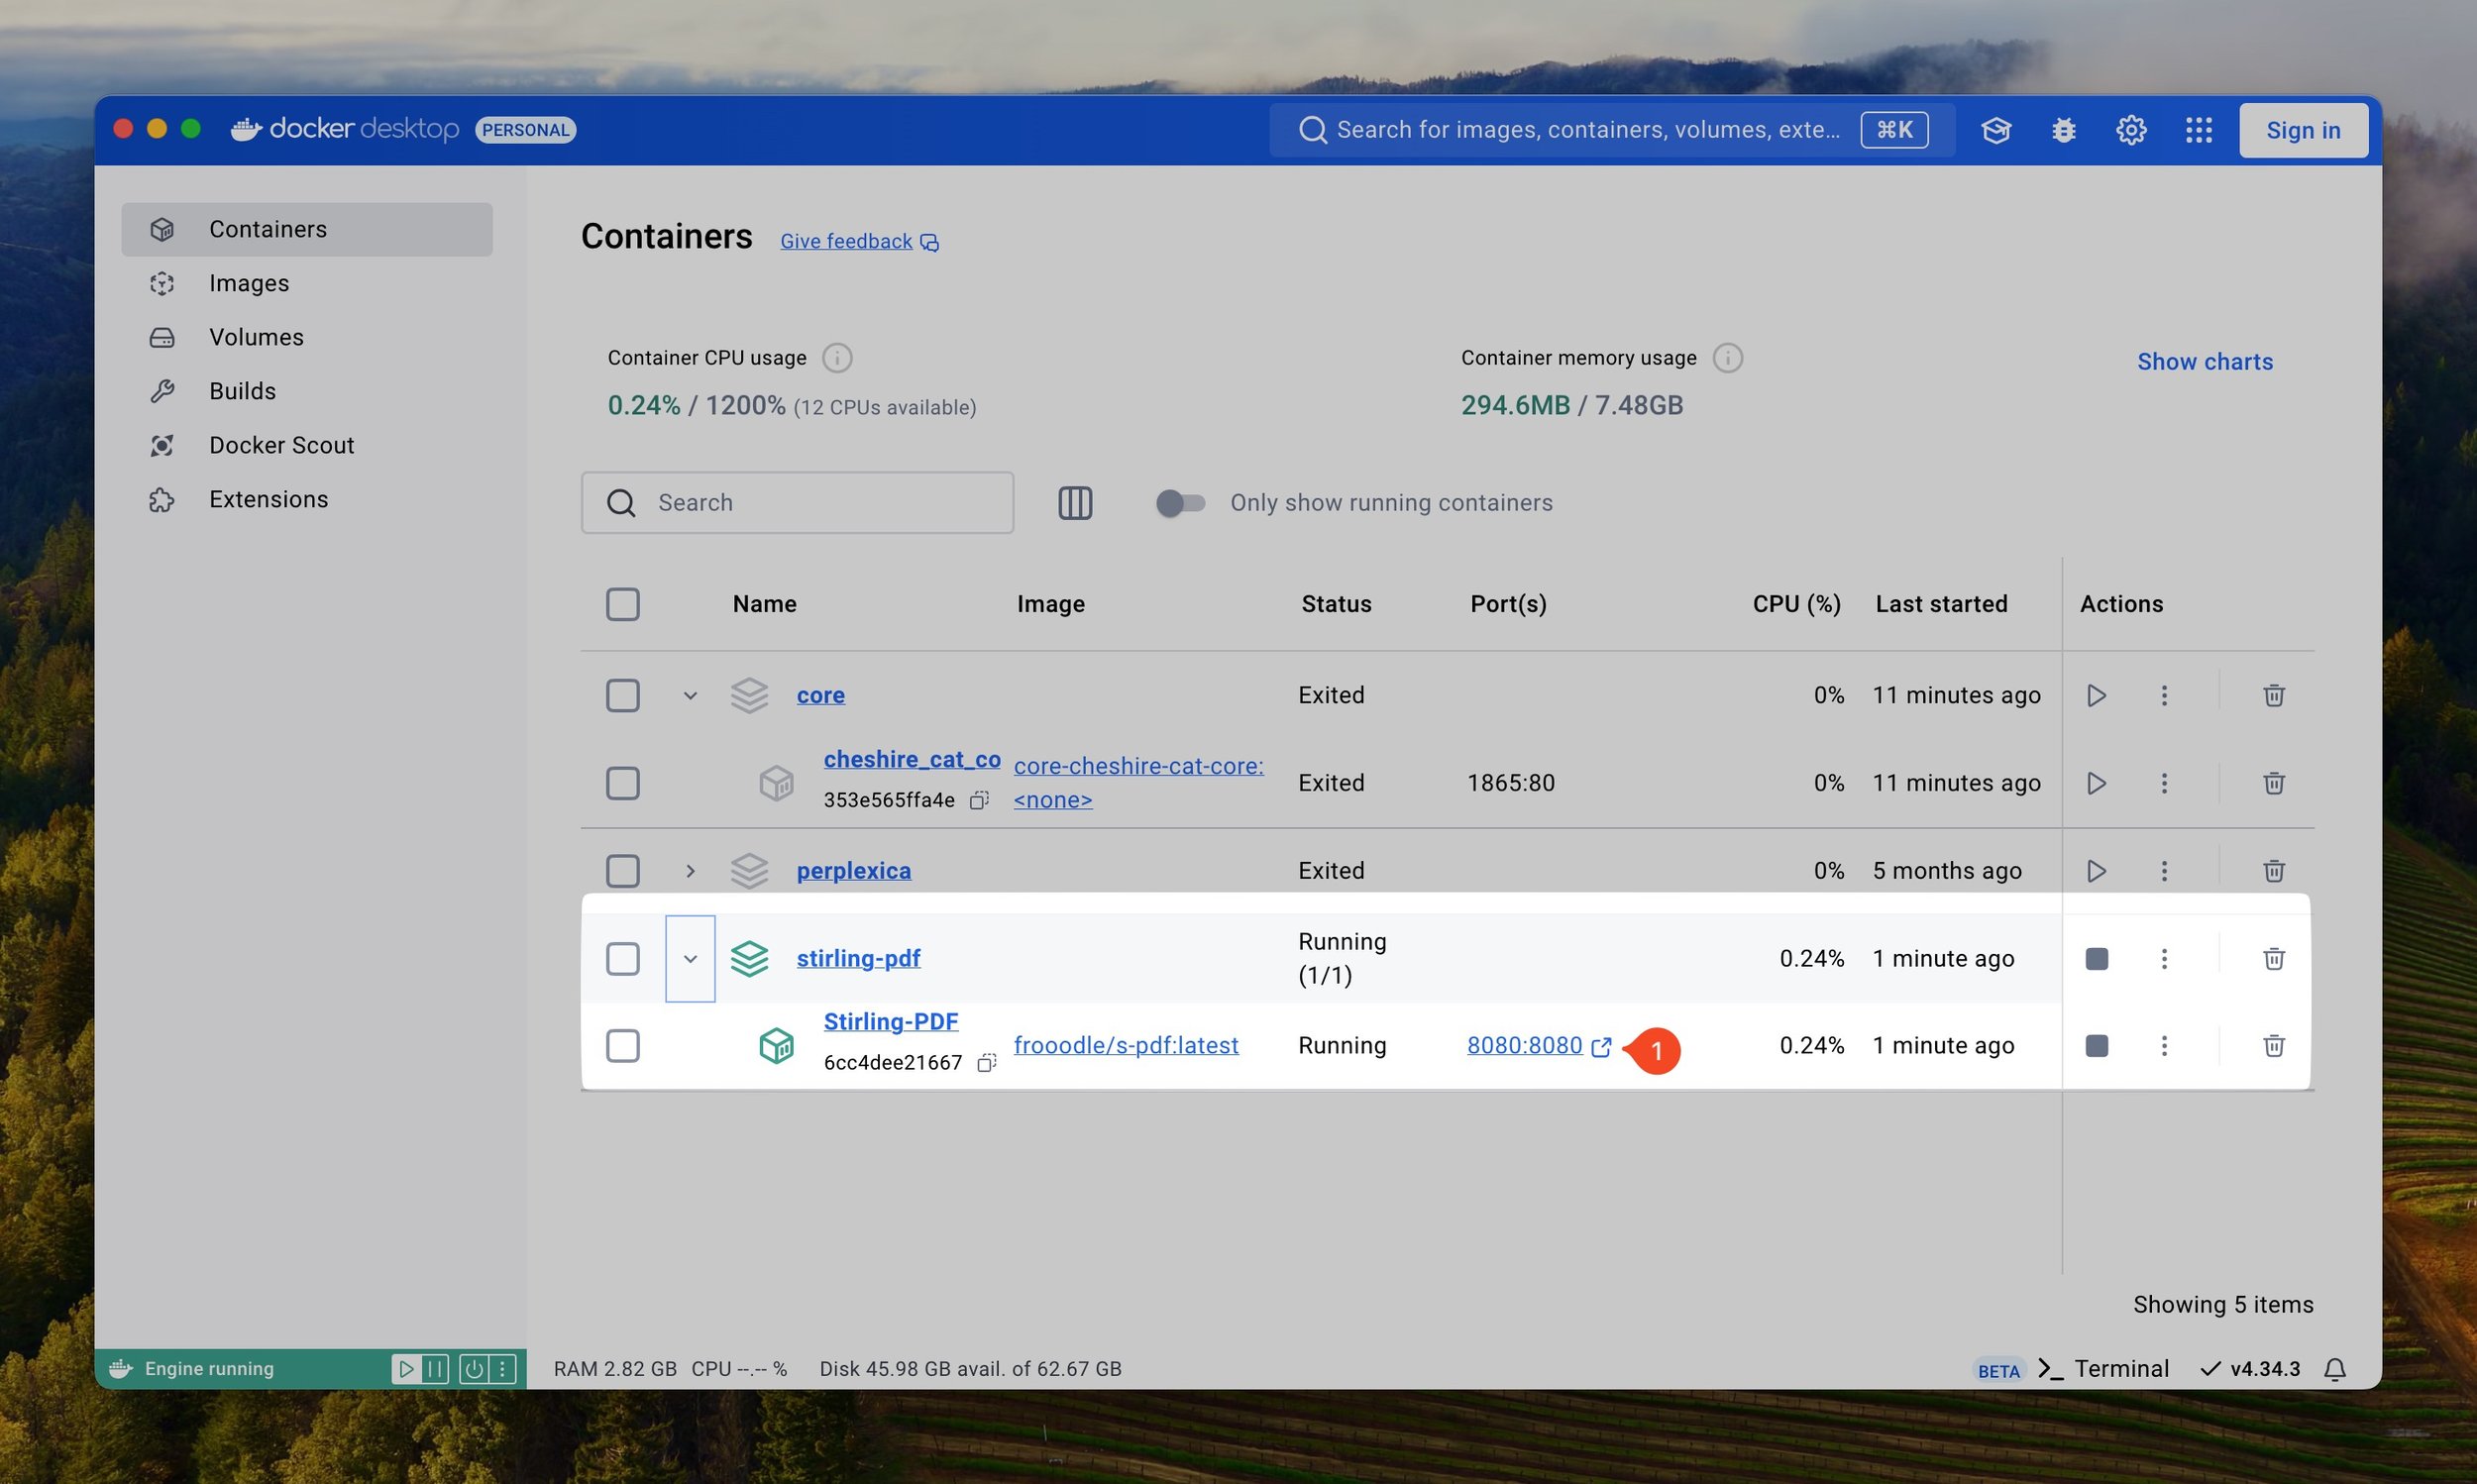Delete the cheshire_cat_core container
The image size is (2477, 1484).
[2273, 783]
